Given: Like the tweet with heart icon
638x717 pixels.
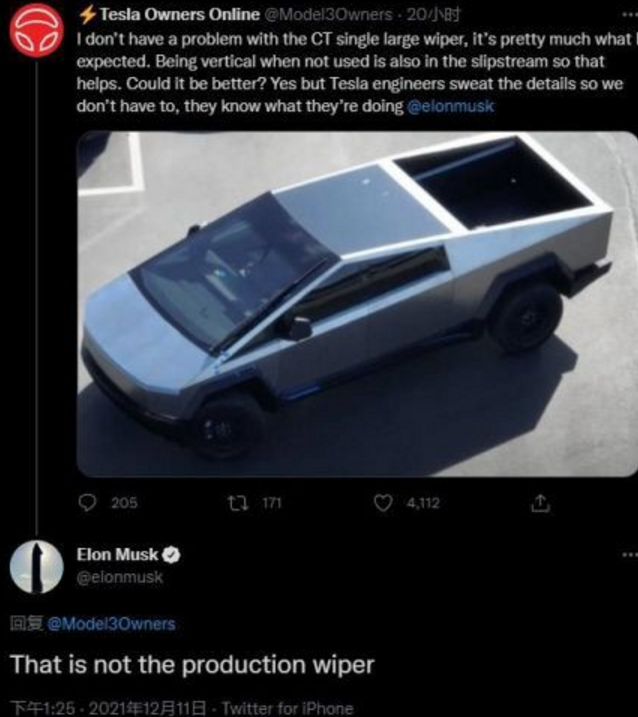Looking at the screenshot, I should tap(383, 503).
